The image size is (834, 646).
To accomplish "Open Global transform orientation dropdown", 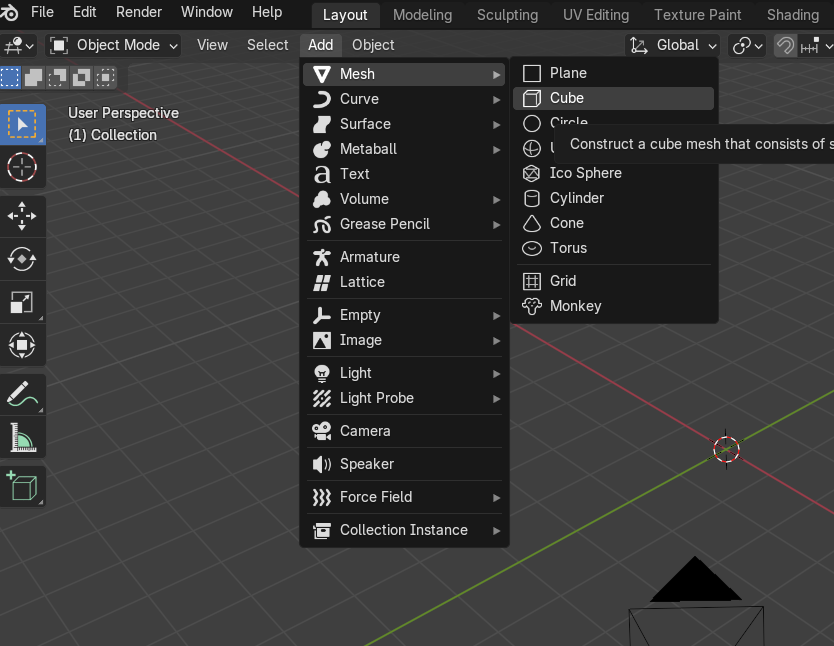I will pos(673,45).
